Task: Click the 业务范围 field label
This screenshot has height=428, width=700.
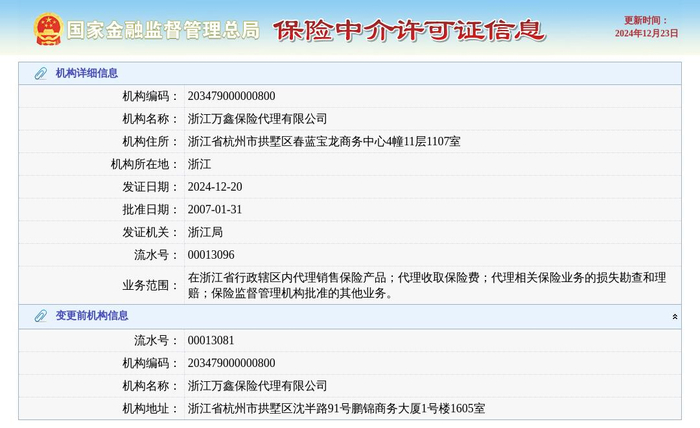Action: [150, 285]
